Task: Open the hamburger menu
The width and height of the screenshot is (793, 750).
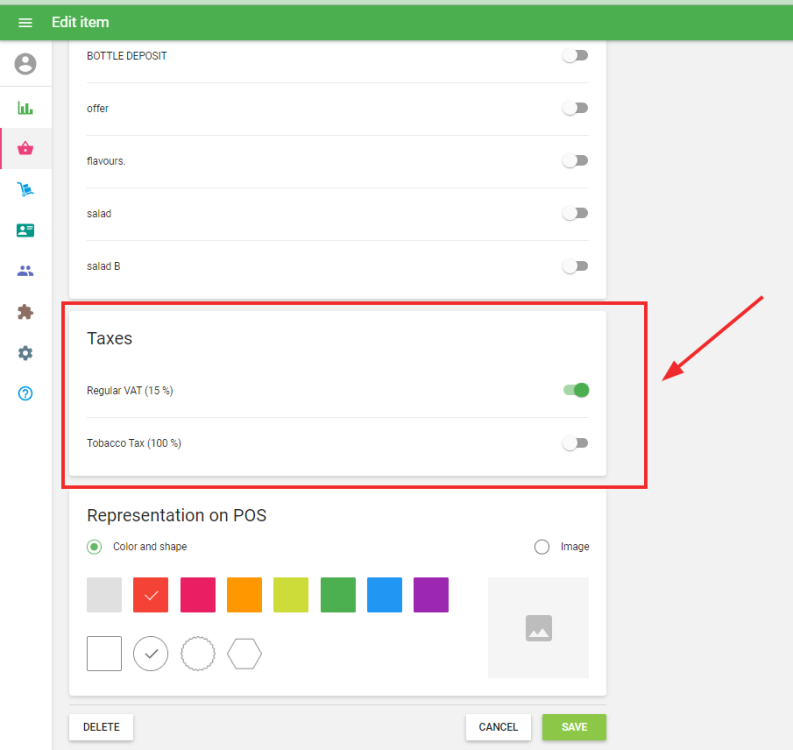Action: (25, 22)
